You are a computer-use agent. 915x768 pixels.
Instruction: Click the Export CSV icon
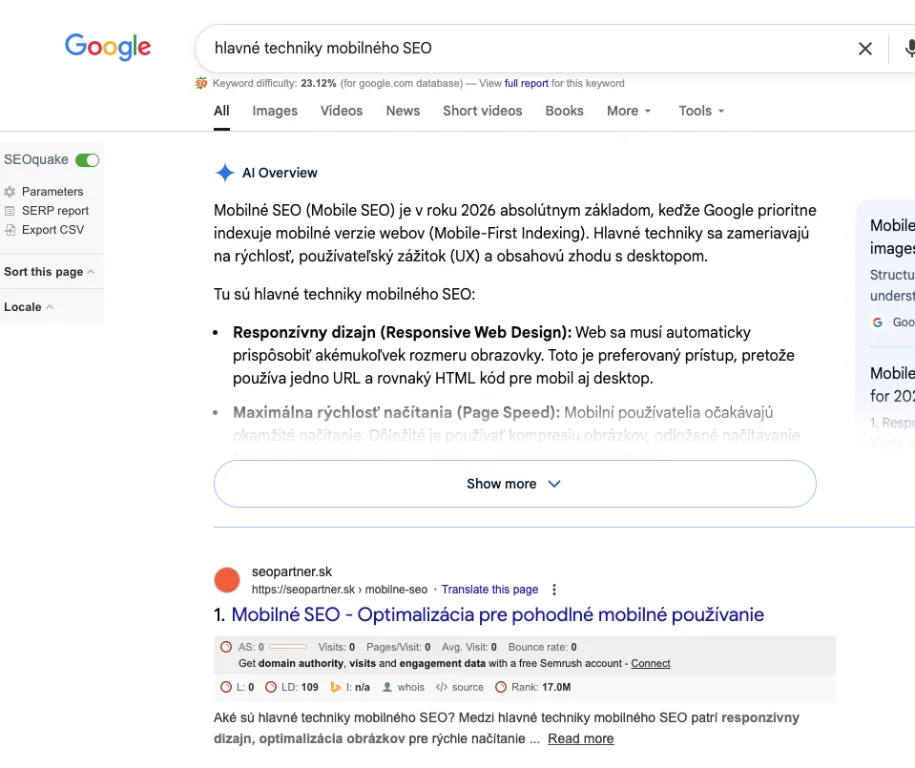(10, 230)
